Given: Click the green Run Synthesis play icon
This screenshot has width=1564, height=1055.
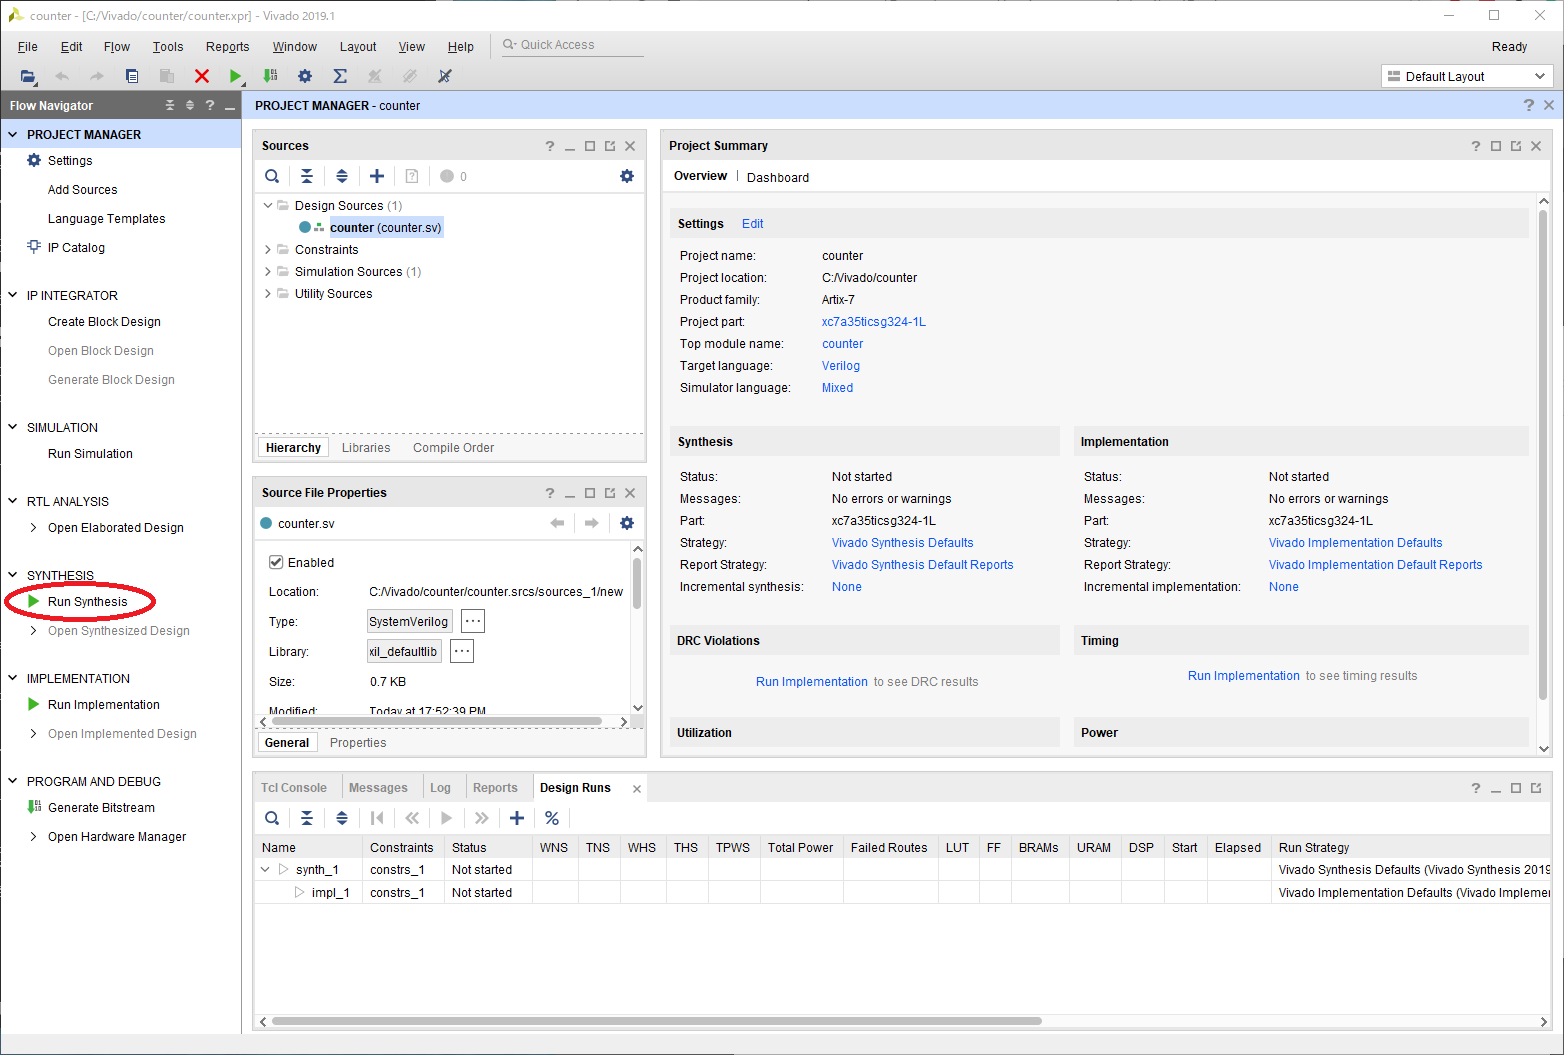Looking at the screenshot, I should point(34,601).
